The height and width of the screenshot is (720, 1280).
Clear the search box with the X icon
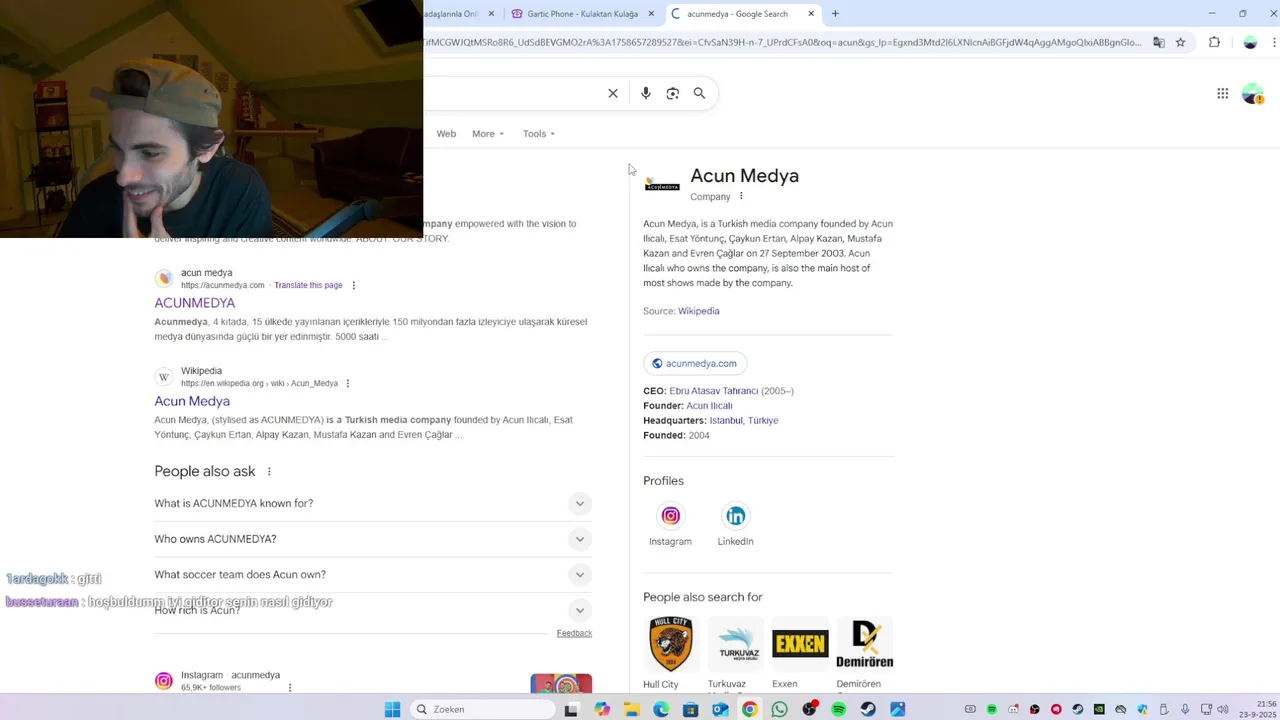(x=613, y=93)
